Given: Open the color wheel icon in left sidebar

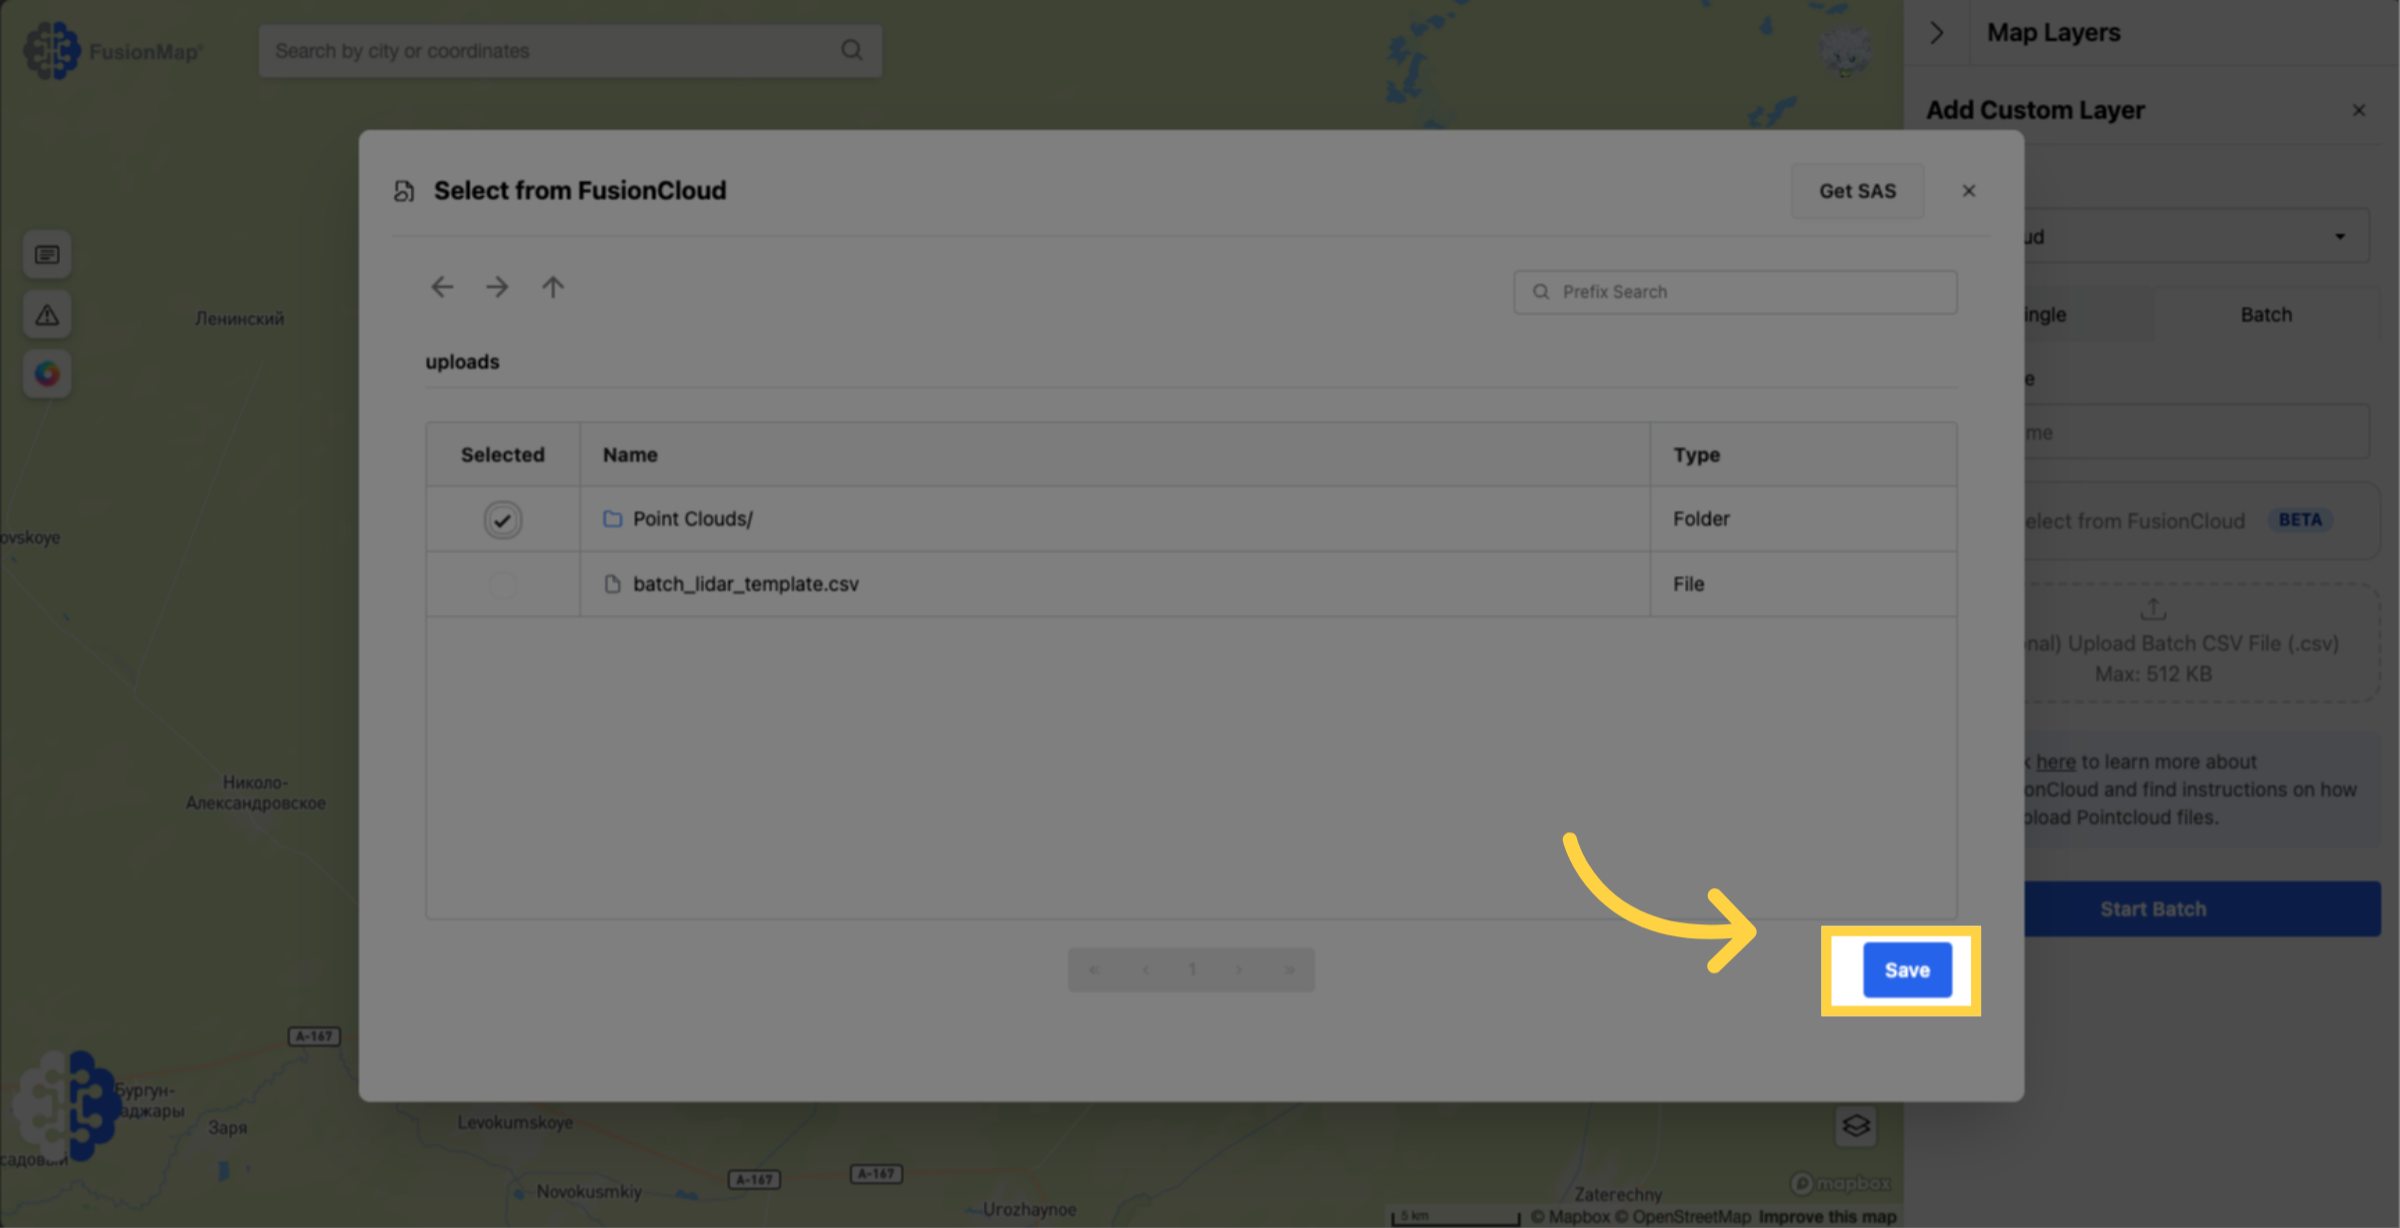Looking at the screenshot, I should (x=47, y=374).
